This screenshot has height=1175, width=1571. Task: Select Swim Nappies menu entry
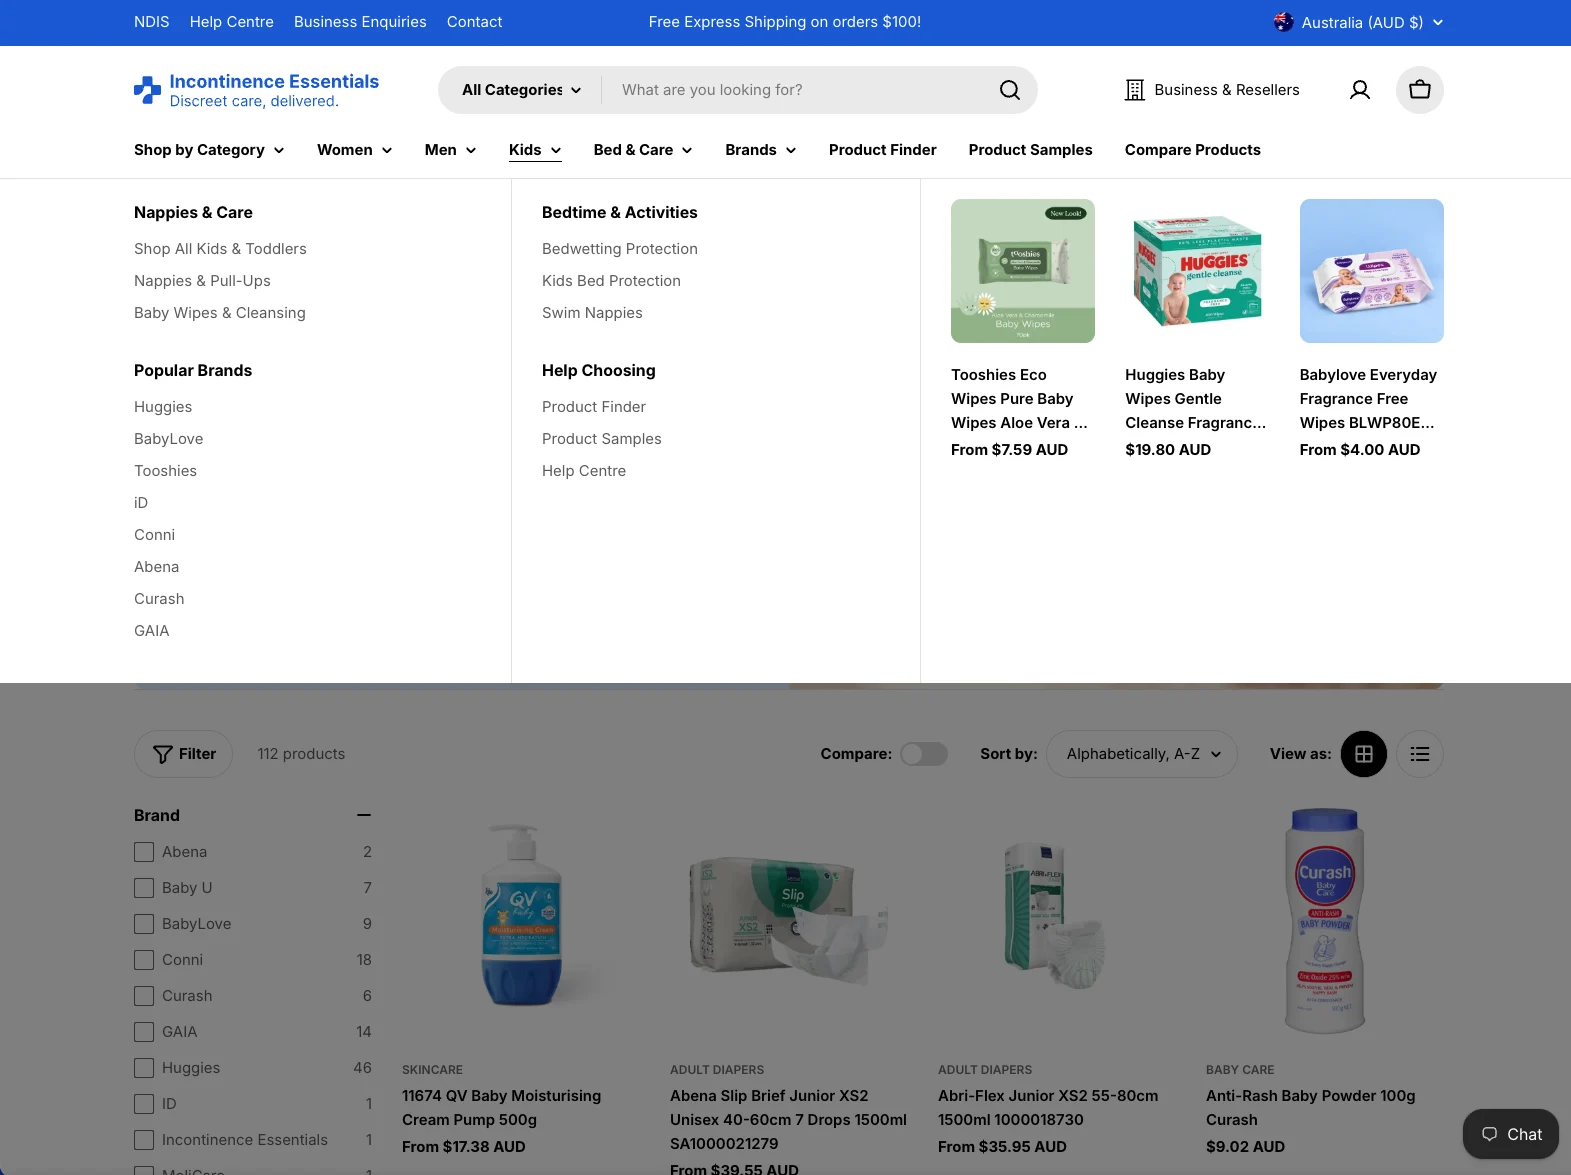tap(592, 313)
